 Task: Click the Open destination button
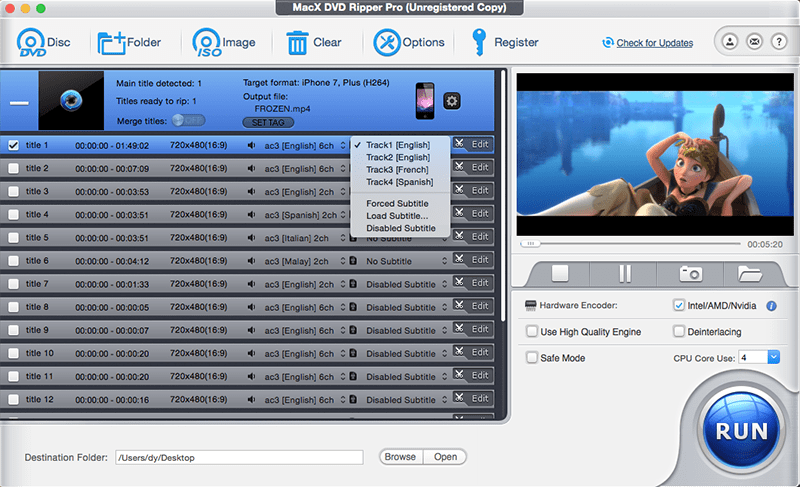point(445,457)
